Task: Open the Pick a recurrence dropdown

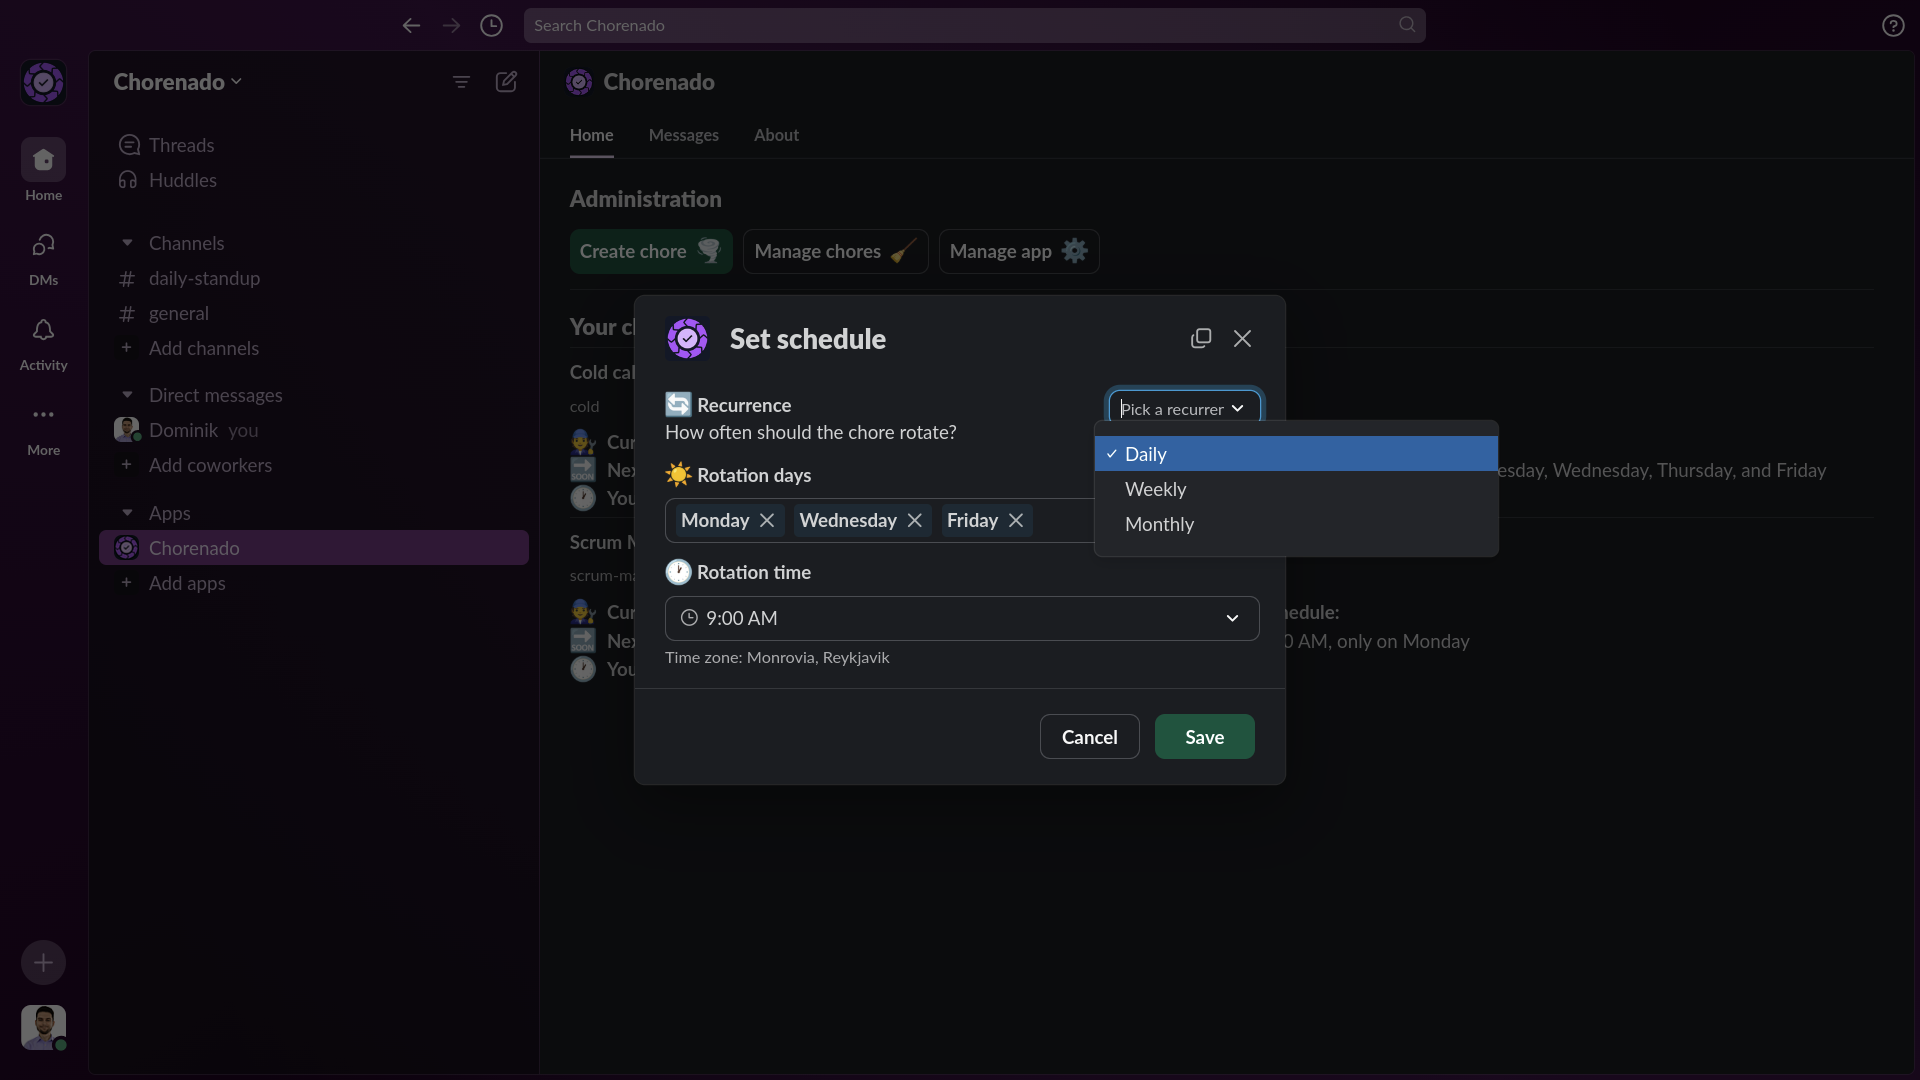Action: click(1184, 408)
